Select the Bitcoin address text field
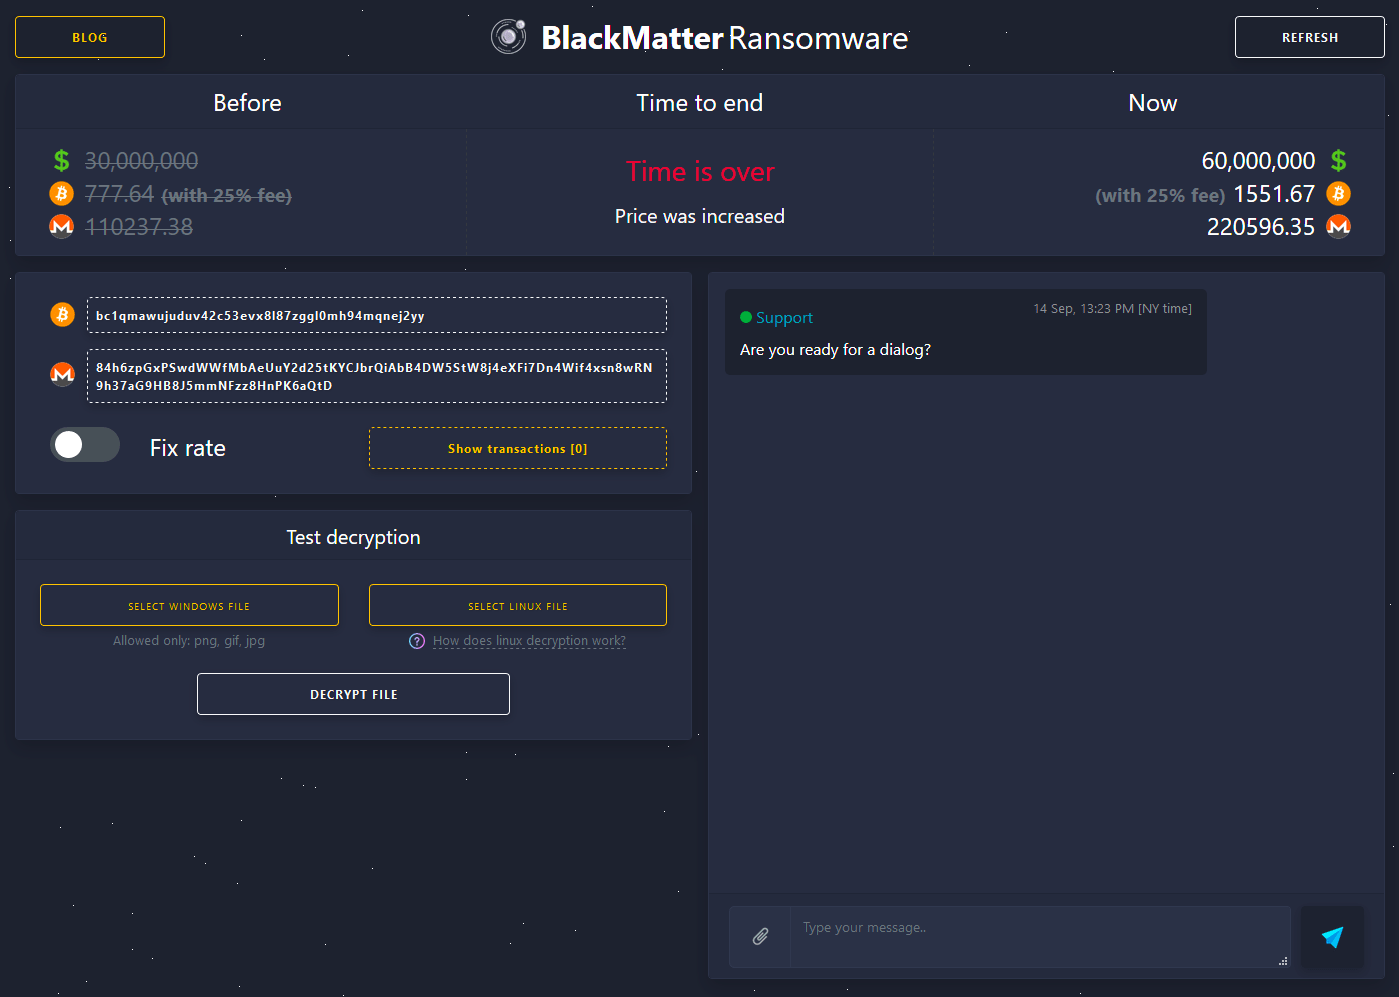Viewport: 1399px width, 997px height. (377, 314)
